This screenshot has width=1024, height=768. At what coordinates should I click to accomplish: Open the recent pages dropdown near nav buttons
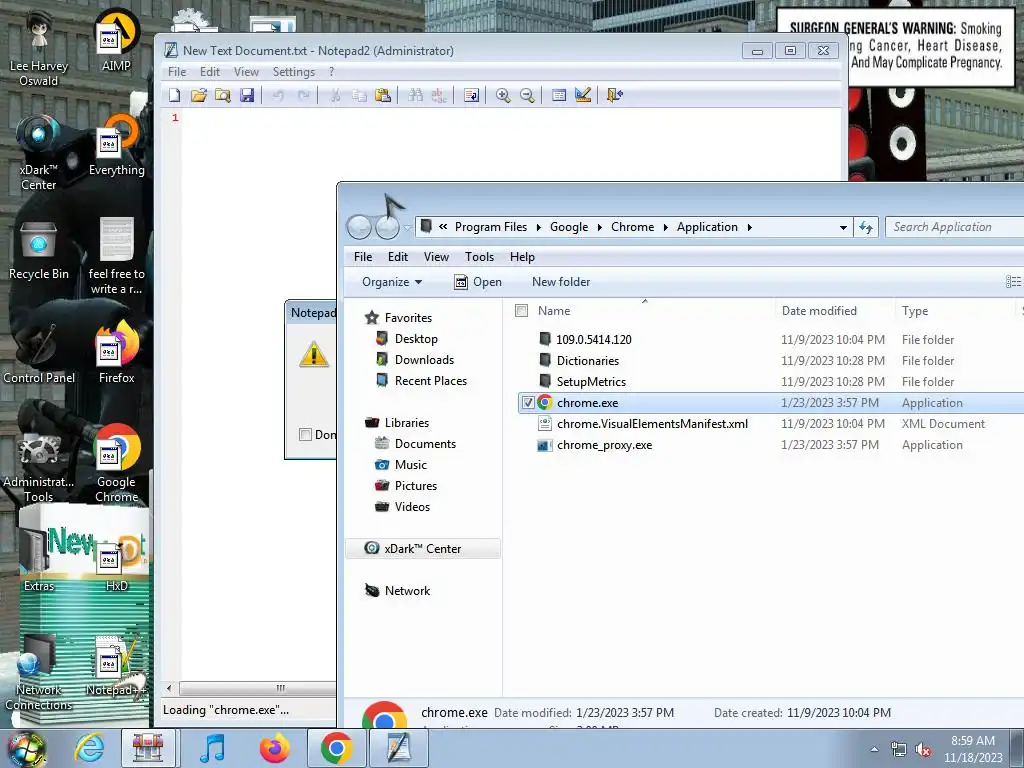(408, 227)
